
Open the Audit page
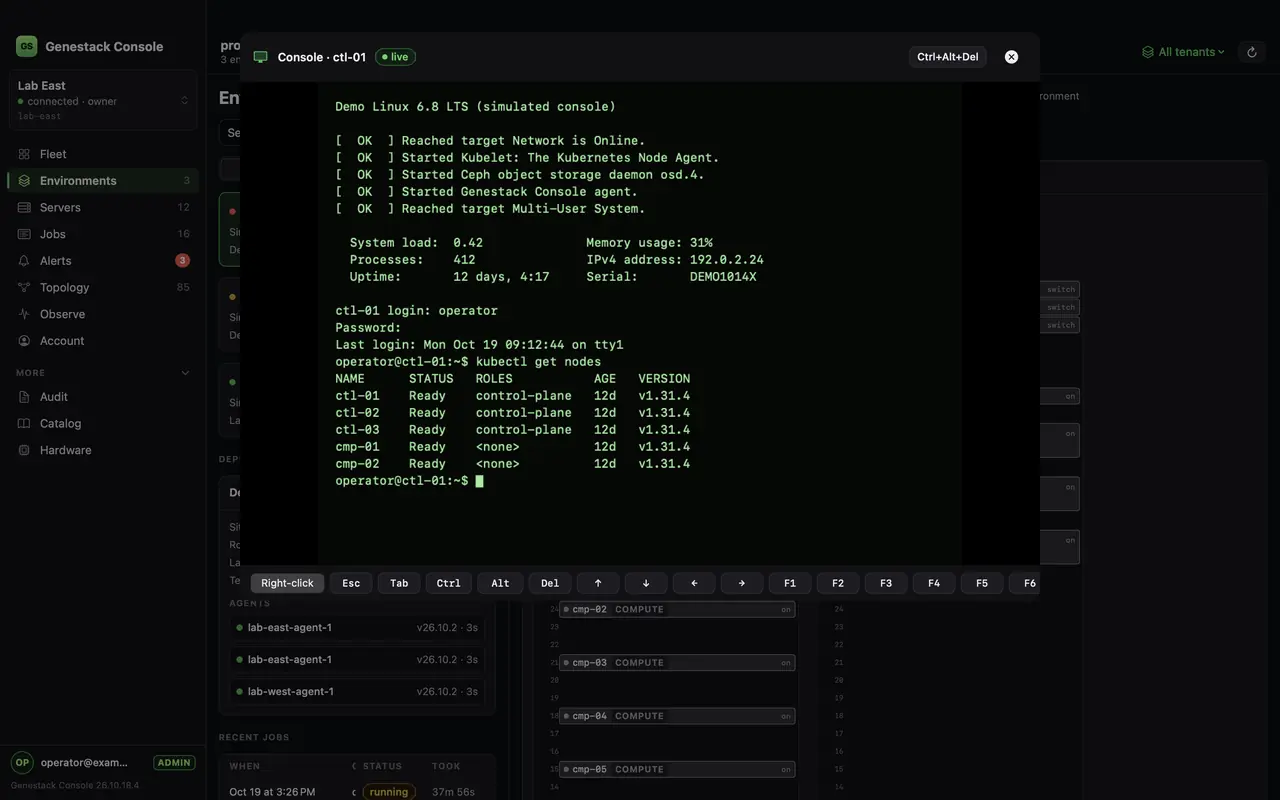click(103, 397)
